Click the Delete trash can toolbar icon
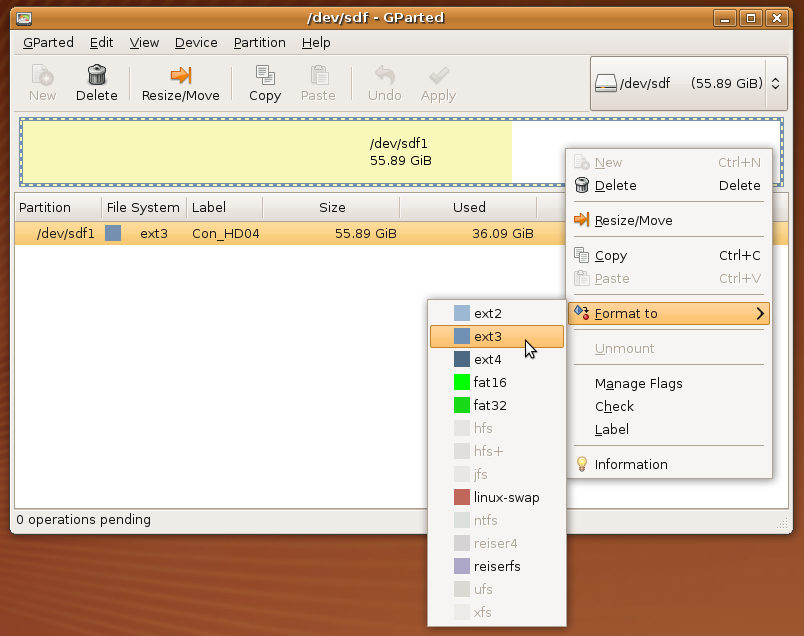The width and height of the screenshot is (804, 636). tap(97, 75)
